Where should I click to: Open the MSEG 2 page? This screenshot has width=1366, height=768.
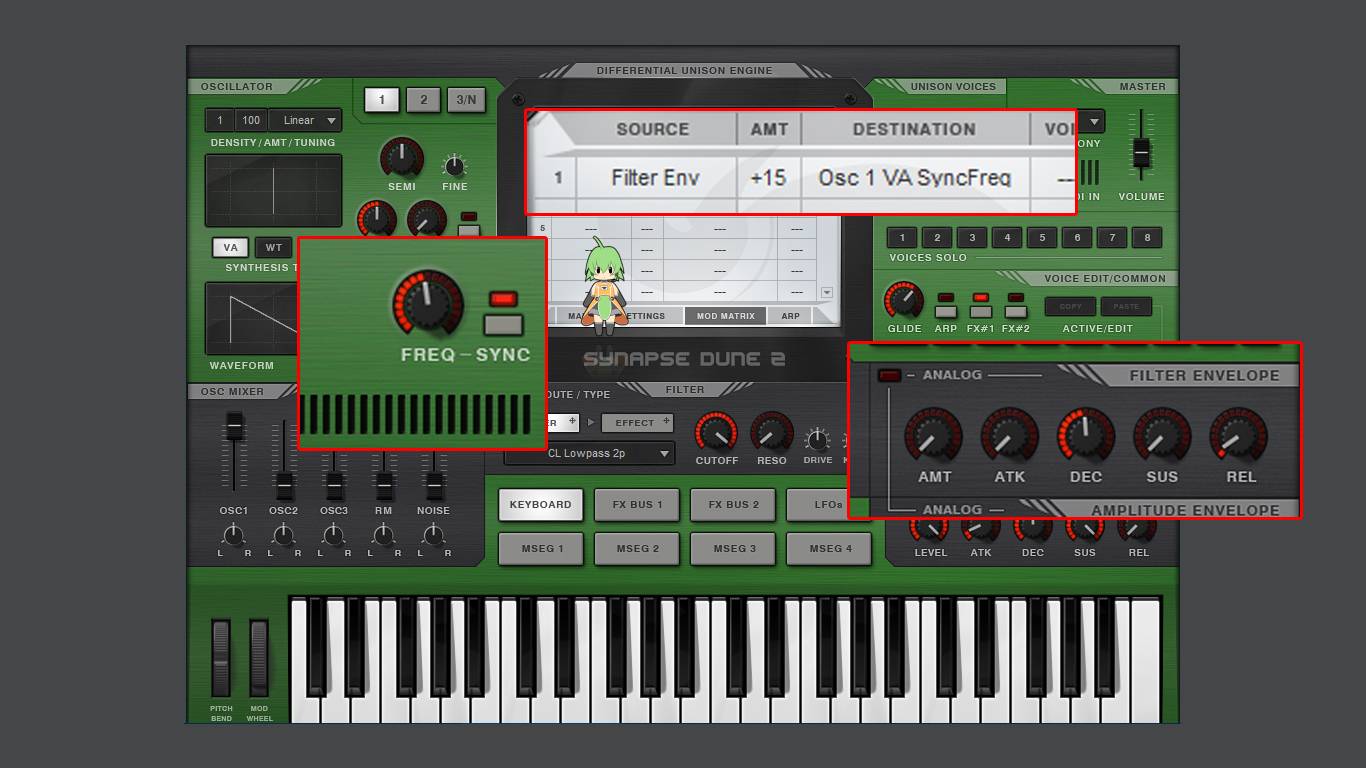coord(637,548)
